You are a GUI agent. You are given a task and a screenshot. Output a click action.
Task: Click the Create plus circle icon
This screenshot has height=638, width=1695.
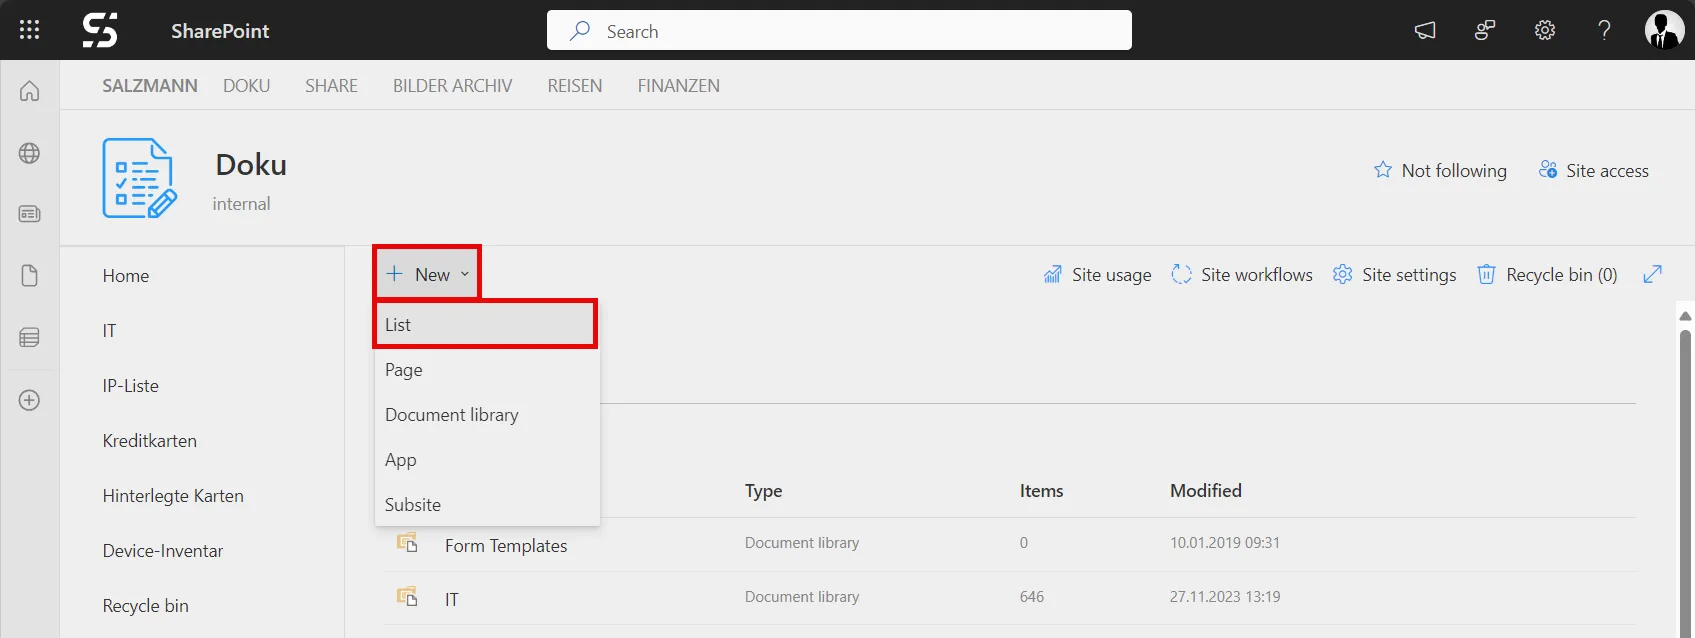coord(30,400)
